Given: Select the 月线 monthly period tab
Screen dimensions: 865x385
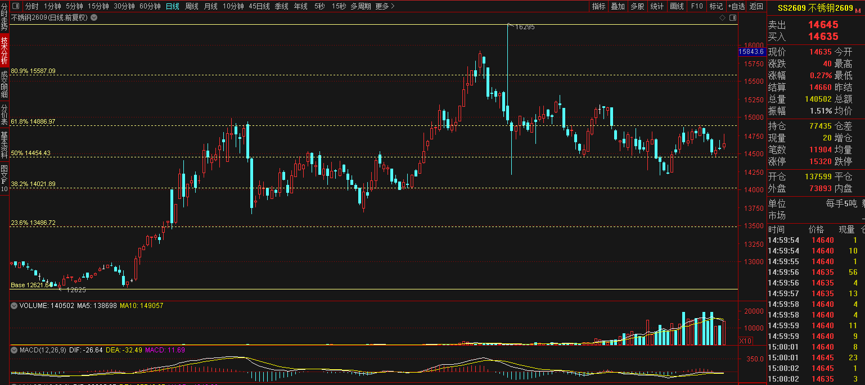Looking at the screenshot, I should (x=210, y=7).
